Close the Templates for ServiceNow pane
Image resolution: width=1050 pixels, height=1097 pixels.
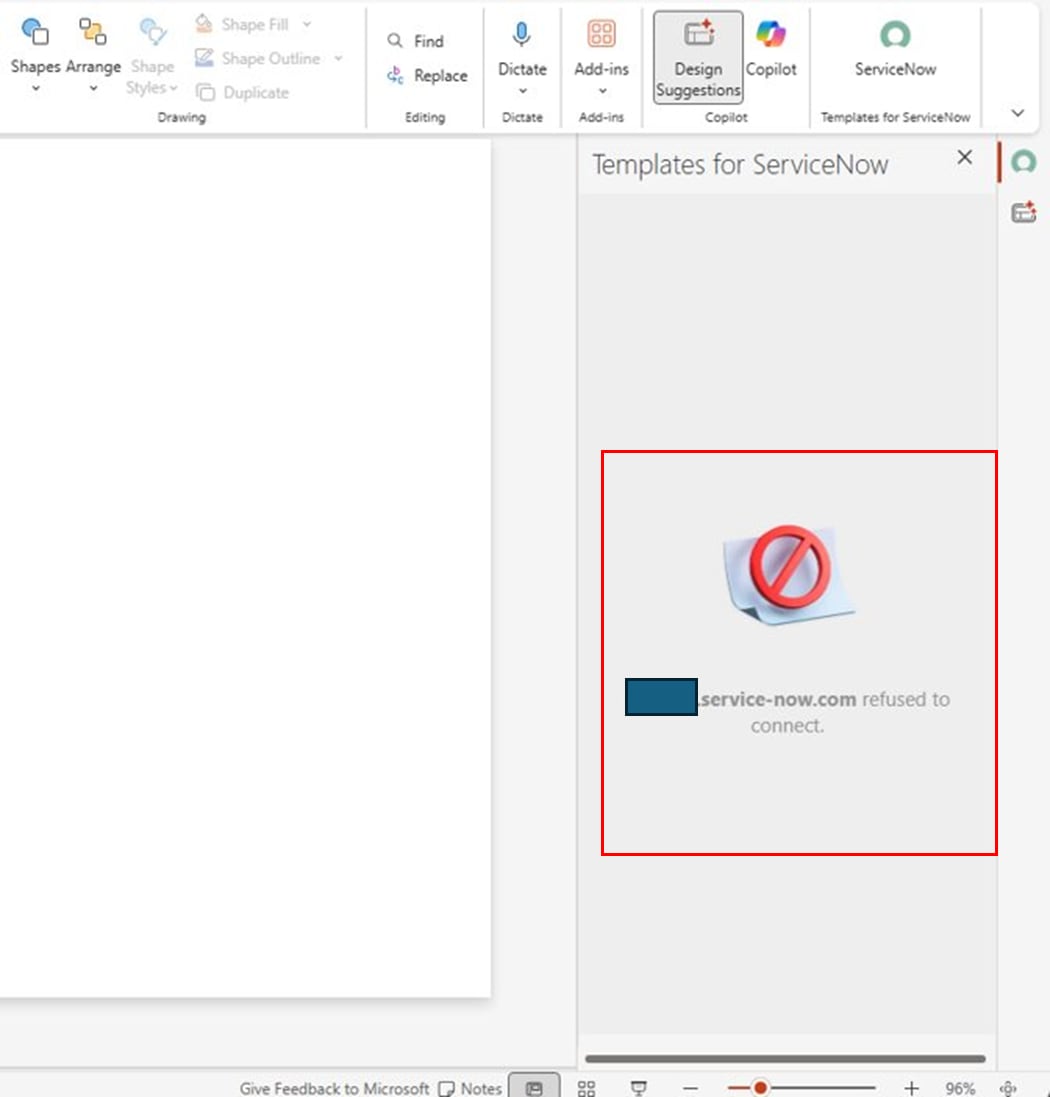click(964, 157)
